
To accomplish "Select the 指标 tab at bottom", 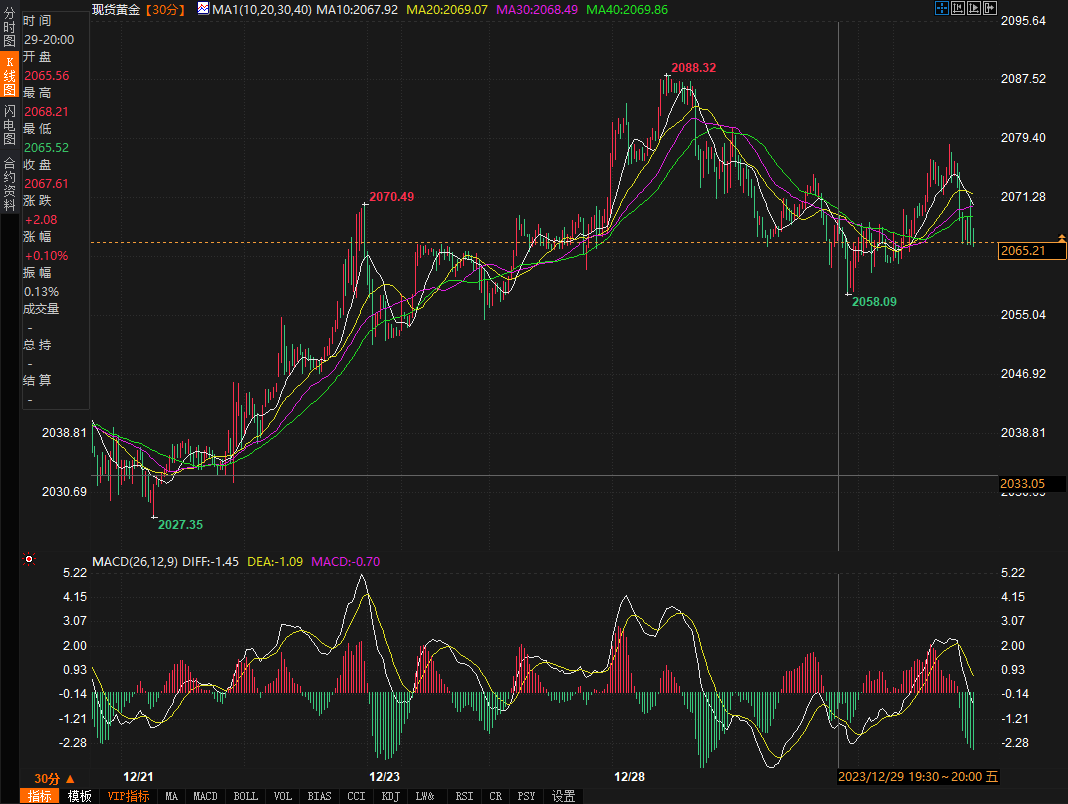I will click(40, 796).
